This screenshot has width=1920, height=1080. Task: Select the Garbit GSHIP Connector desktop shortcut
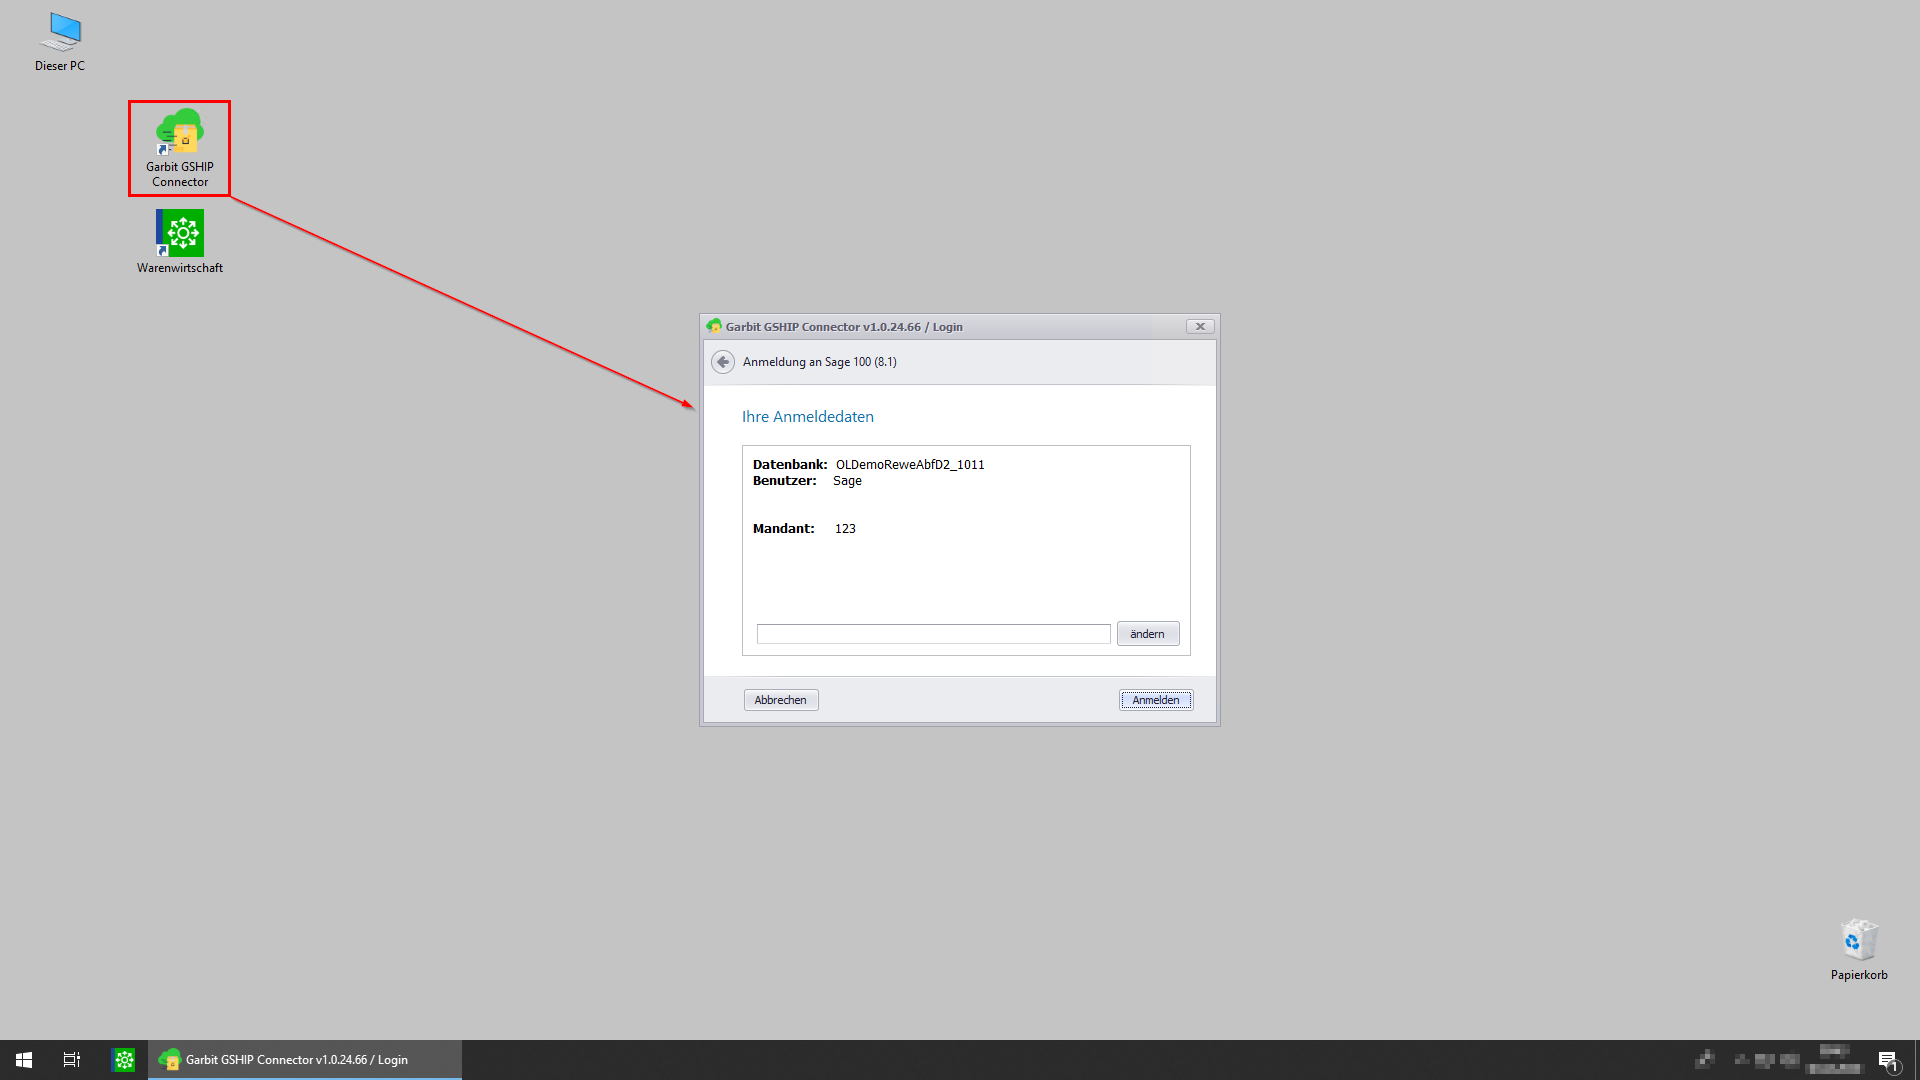[x=180, y=146]
